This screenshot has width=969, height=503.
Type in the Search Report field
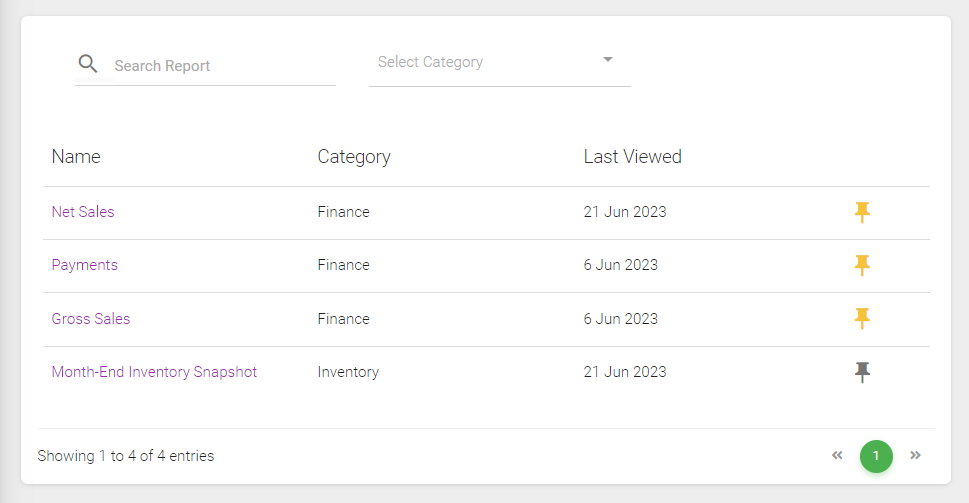220,66
